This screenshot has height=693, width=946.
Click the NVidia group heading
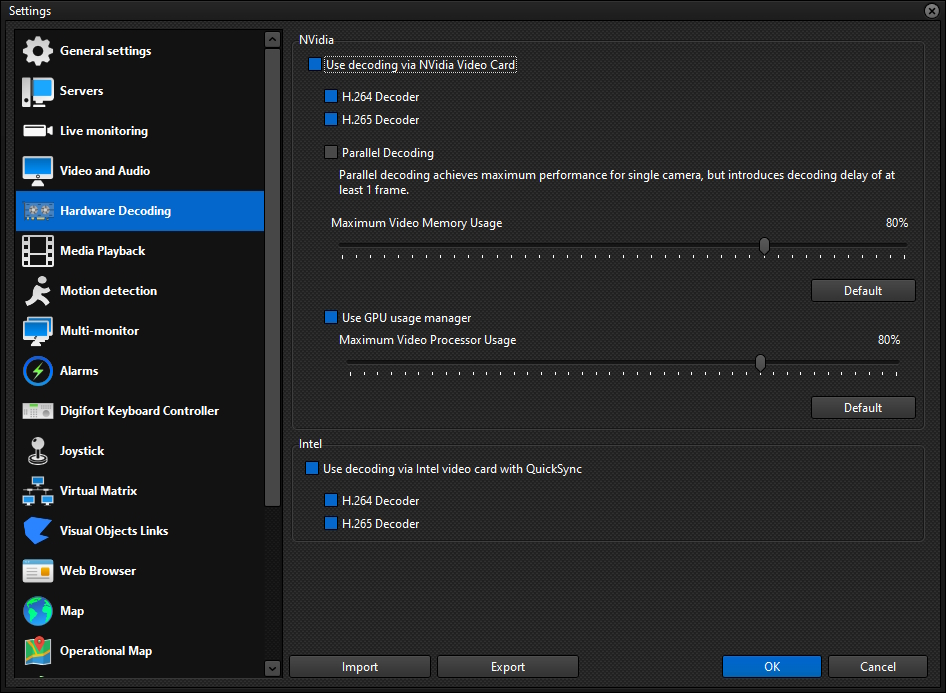tap(316, 40)
